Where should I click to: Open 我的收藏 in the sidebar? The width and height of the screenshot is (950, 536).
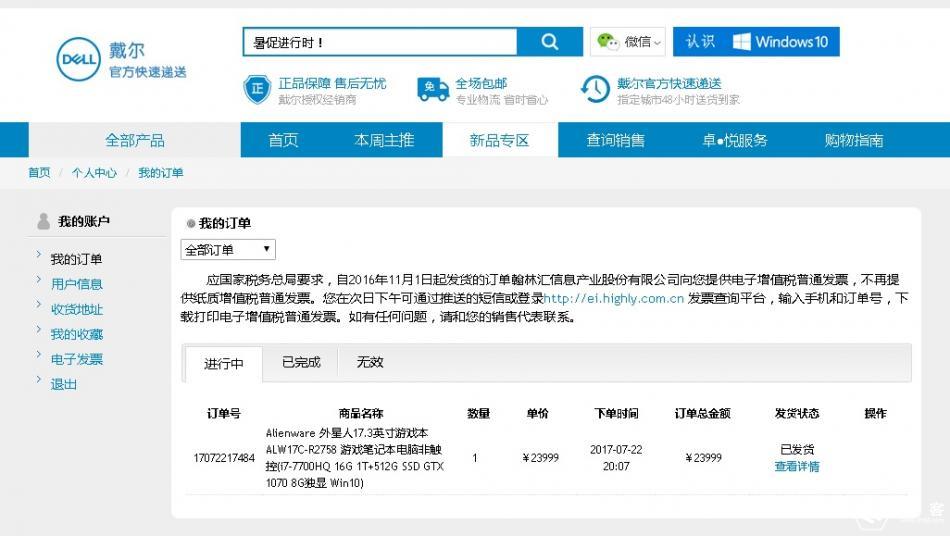pos(76,334)
